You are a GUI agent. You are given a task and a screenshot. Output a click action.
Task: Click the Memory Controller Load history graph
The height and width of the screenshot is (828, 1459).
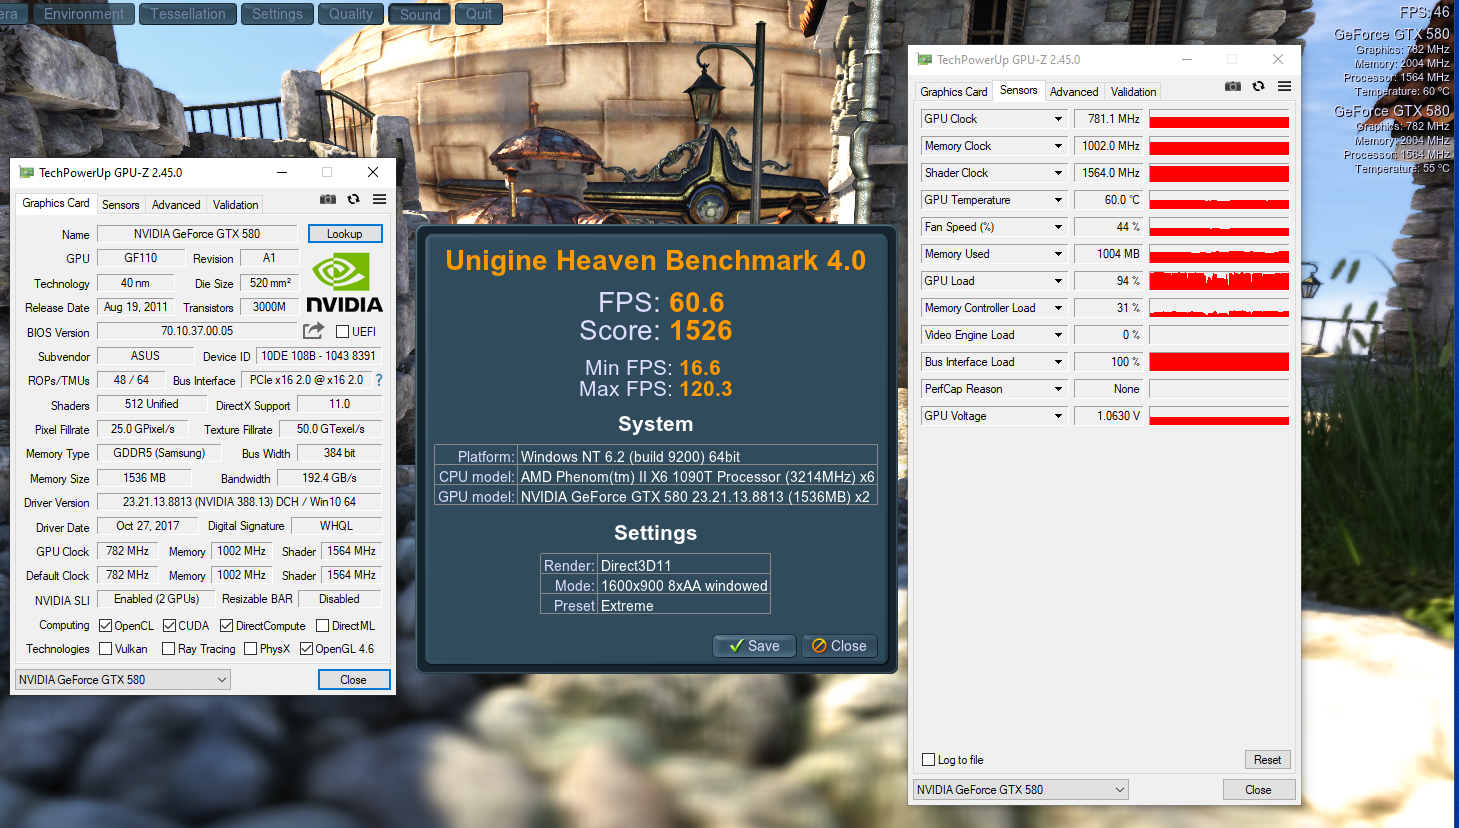point(1219,308)
